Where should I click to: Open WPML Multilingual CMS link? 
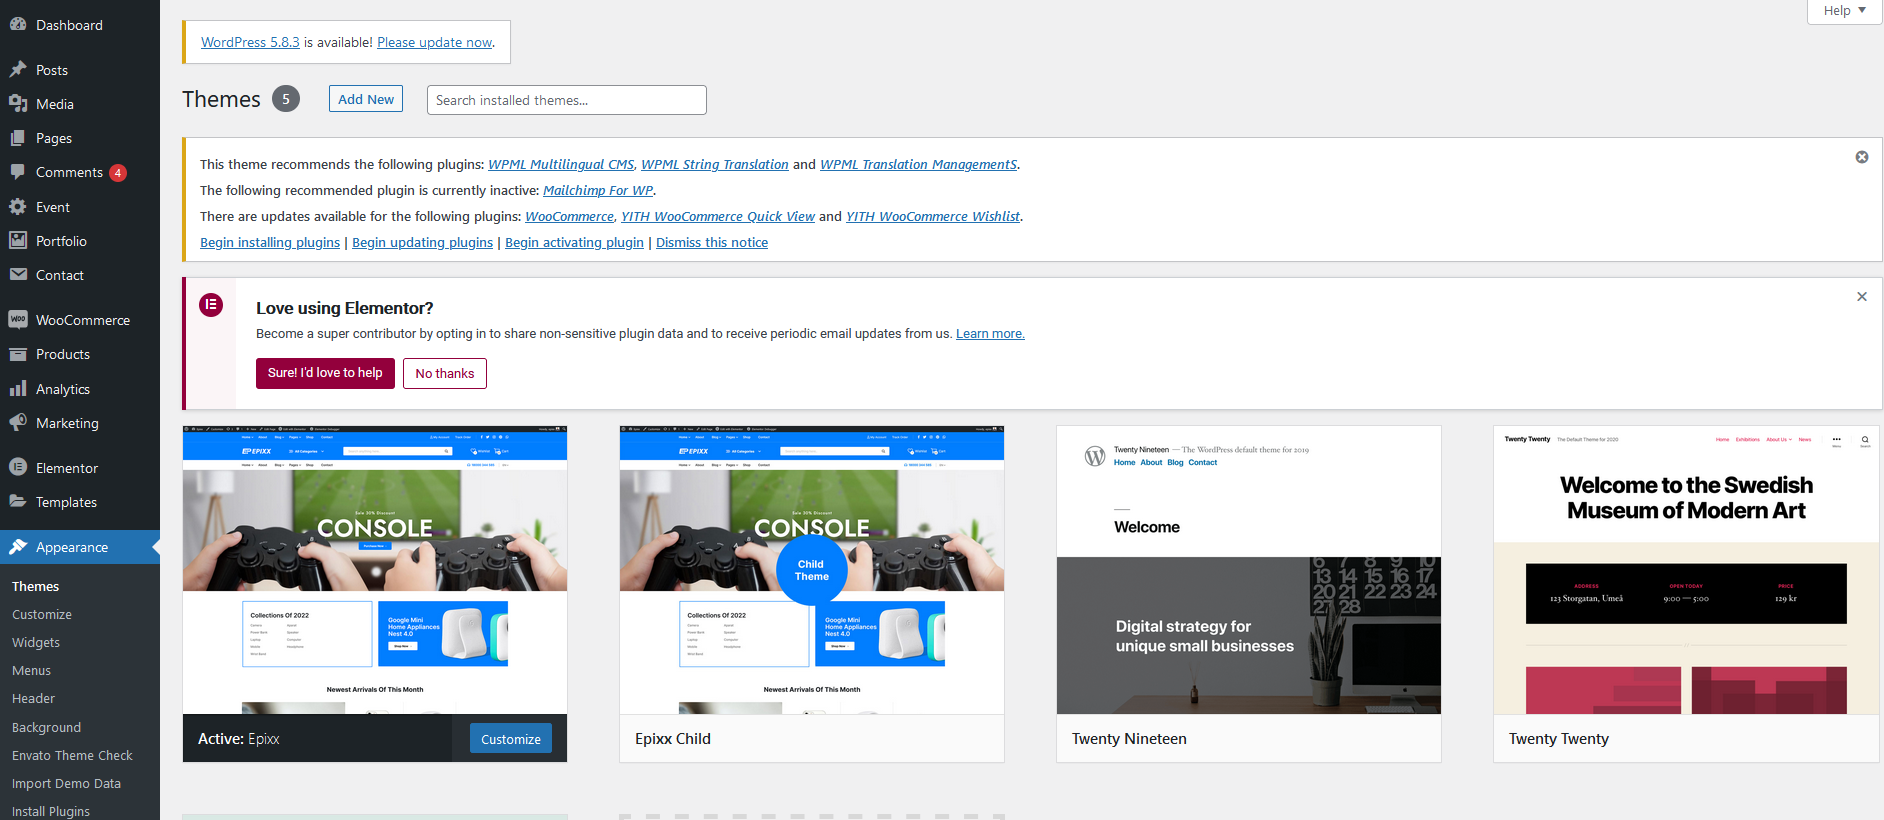(x=561, y=164)
